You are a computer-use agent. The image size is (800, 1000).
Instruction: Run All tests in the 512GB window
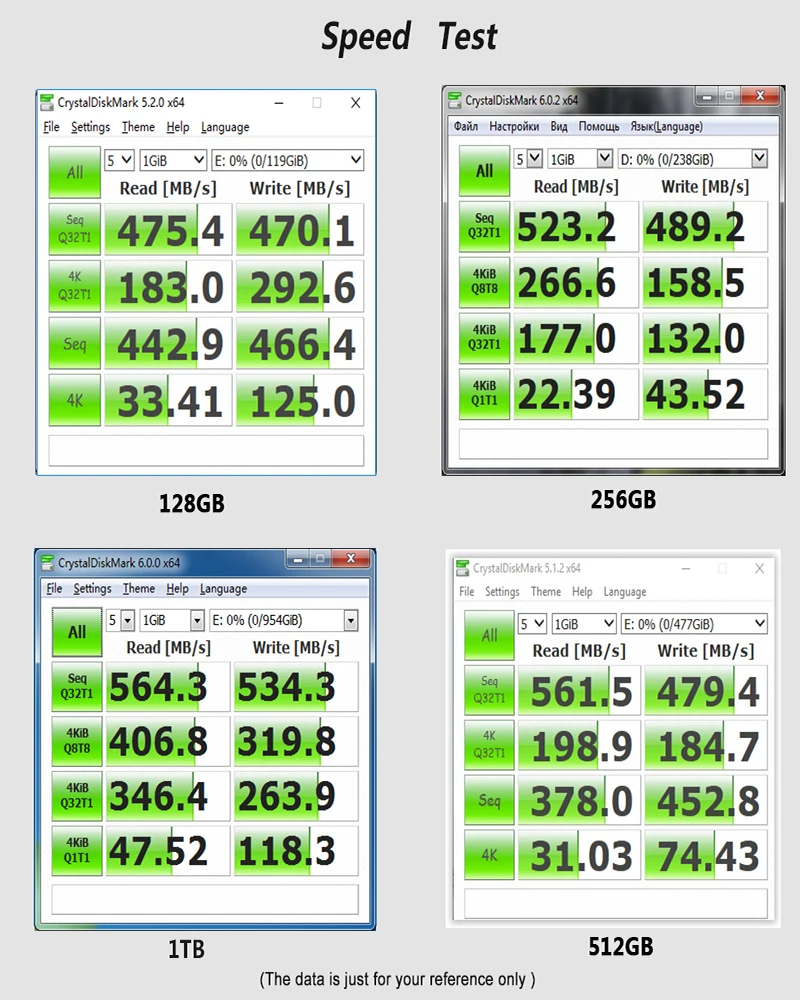click(x=489, y=635)
